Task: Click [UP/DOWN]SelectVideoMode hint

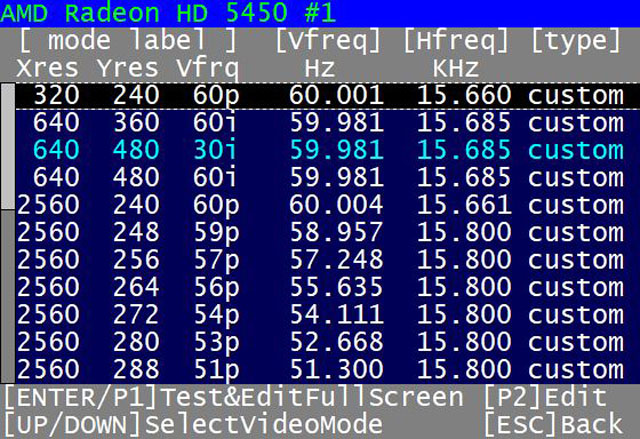Action: point(193,424)
